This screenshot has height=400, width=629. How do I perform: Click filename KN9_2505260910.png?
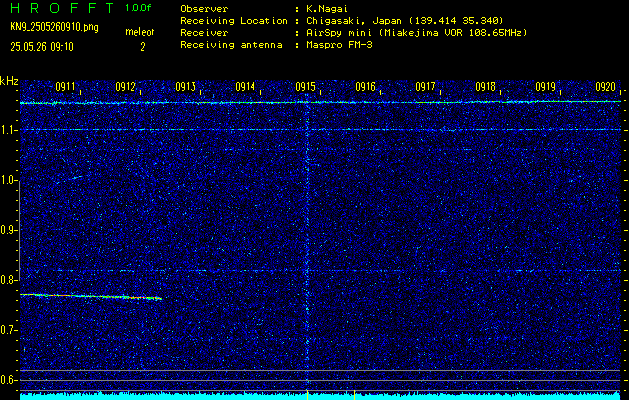tap(54, 27)
